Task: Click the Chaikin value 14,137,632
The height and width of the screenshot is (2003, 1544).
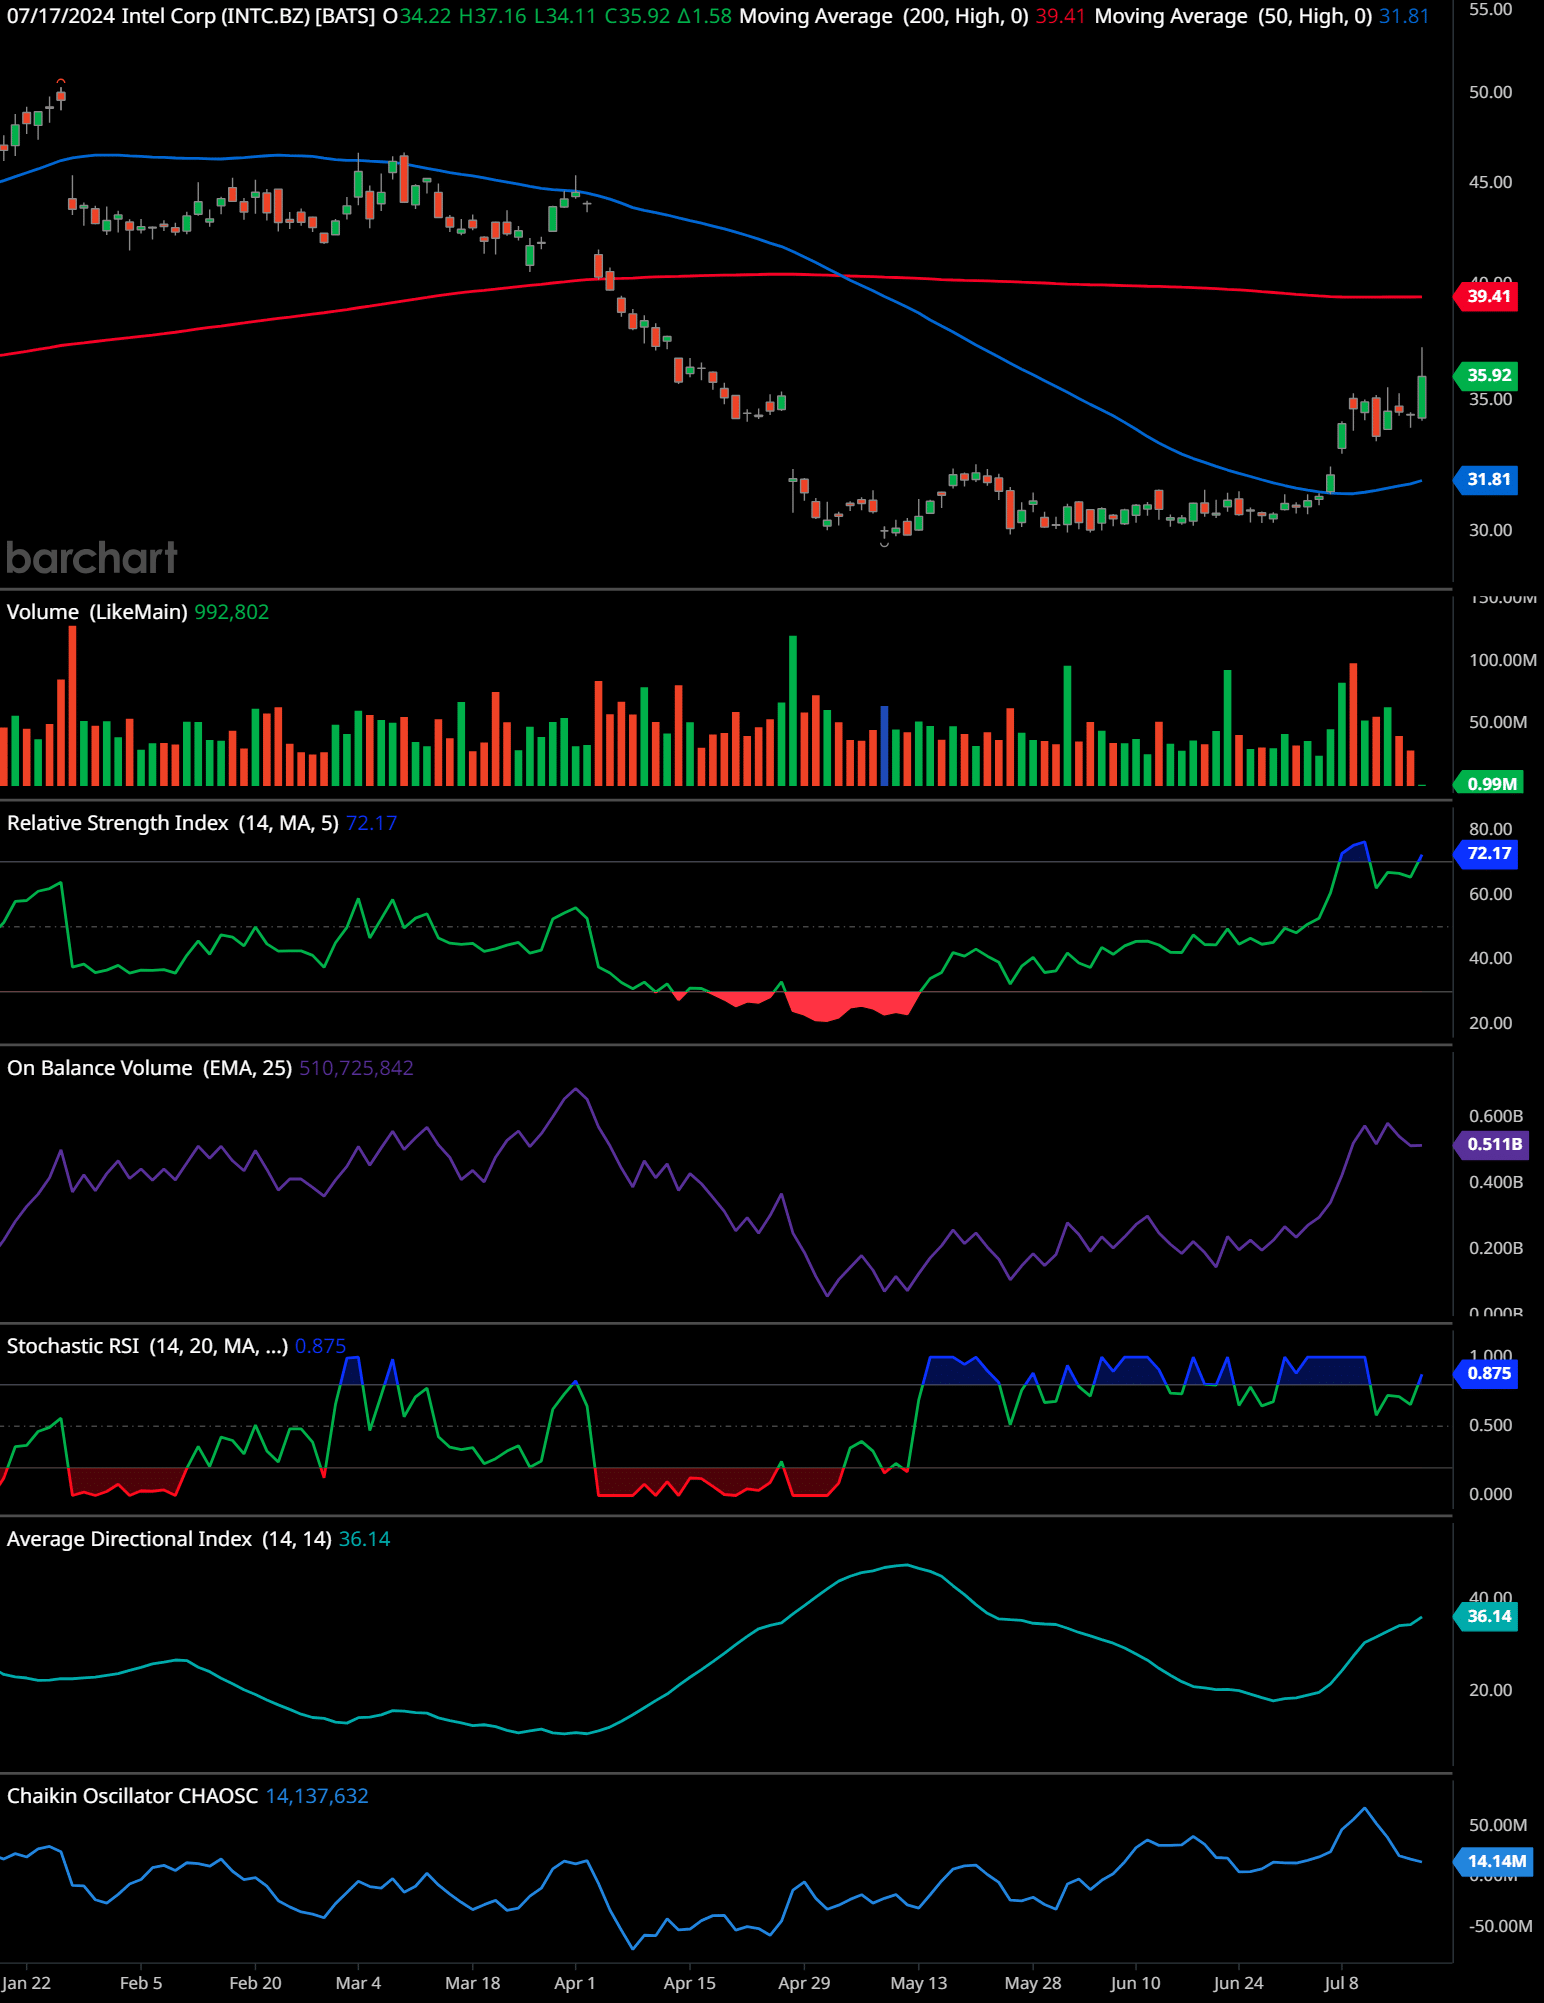Action: coord(317,1796)
